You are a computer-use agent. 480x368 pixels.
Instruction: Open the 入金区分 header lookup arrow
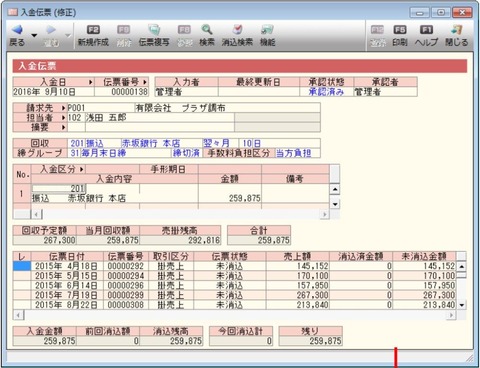coord(82,169)
